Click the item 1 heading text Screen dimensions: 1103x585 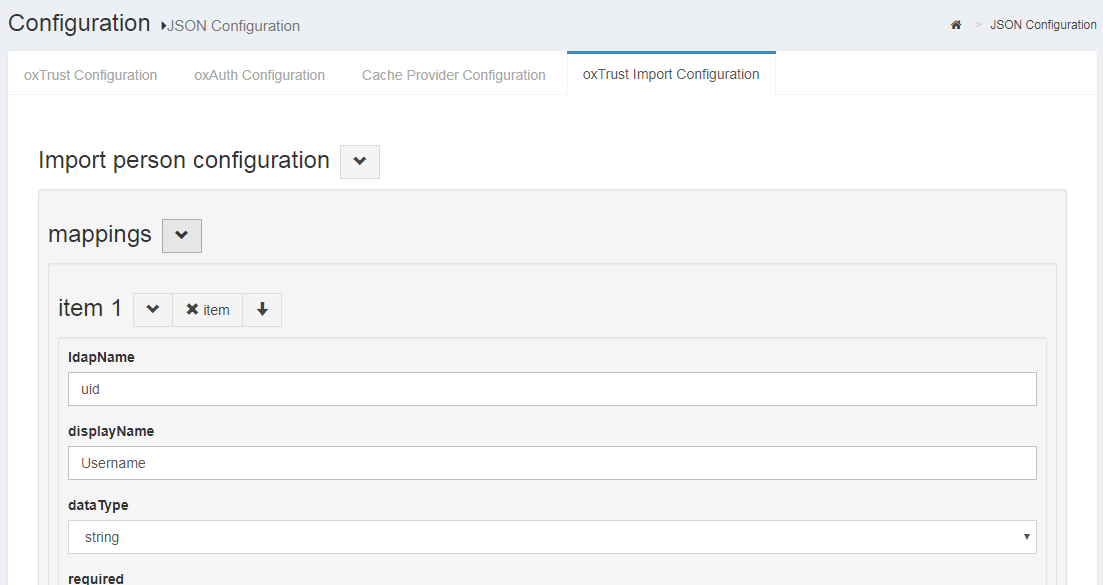click(x=90, y=309)
